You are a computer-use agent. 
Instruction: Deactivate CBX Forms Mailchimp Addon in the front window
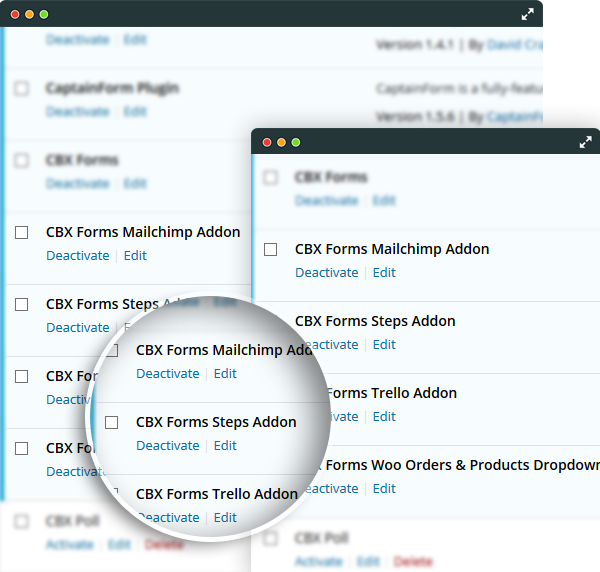pyautogui.click(x=327, y=272)
